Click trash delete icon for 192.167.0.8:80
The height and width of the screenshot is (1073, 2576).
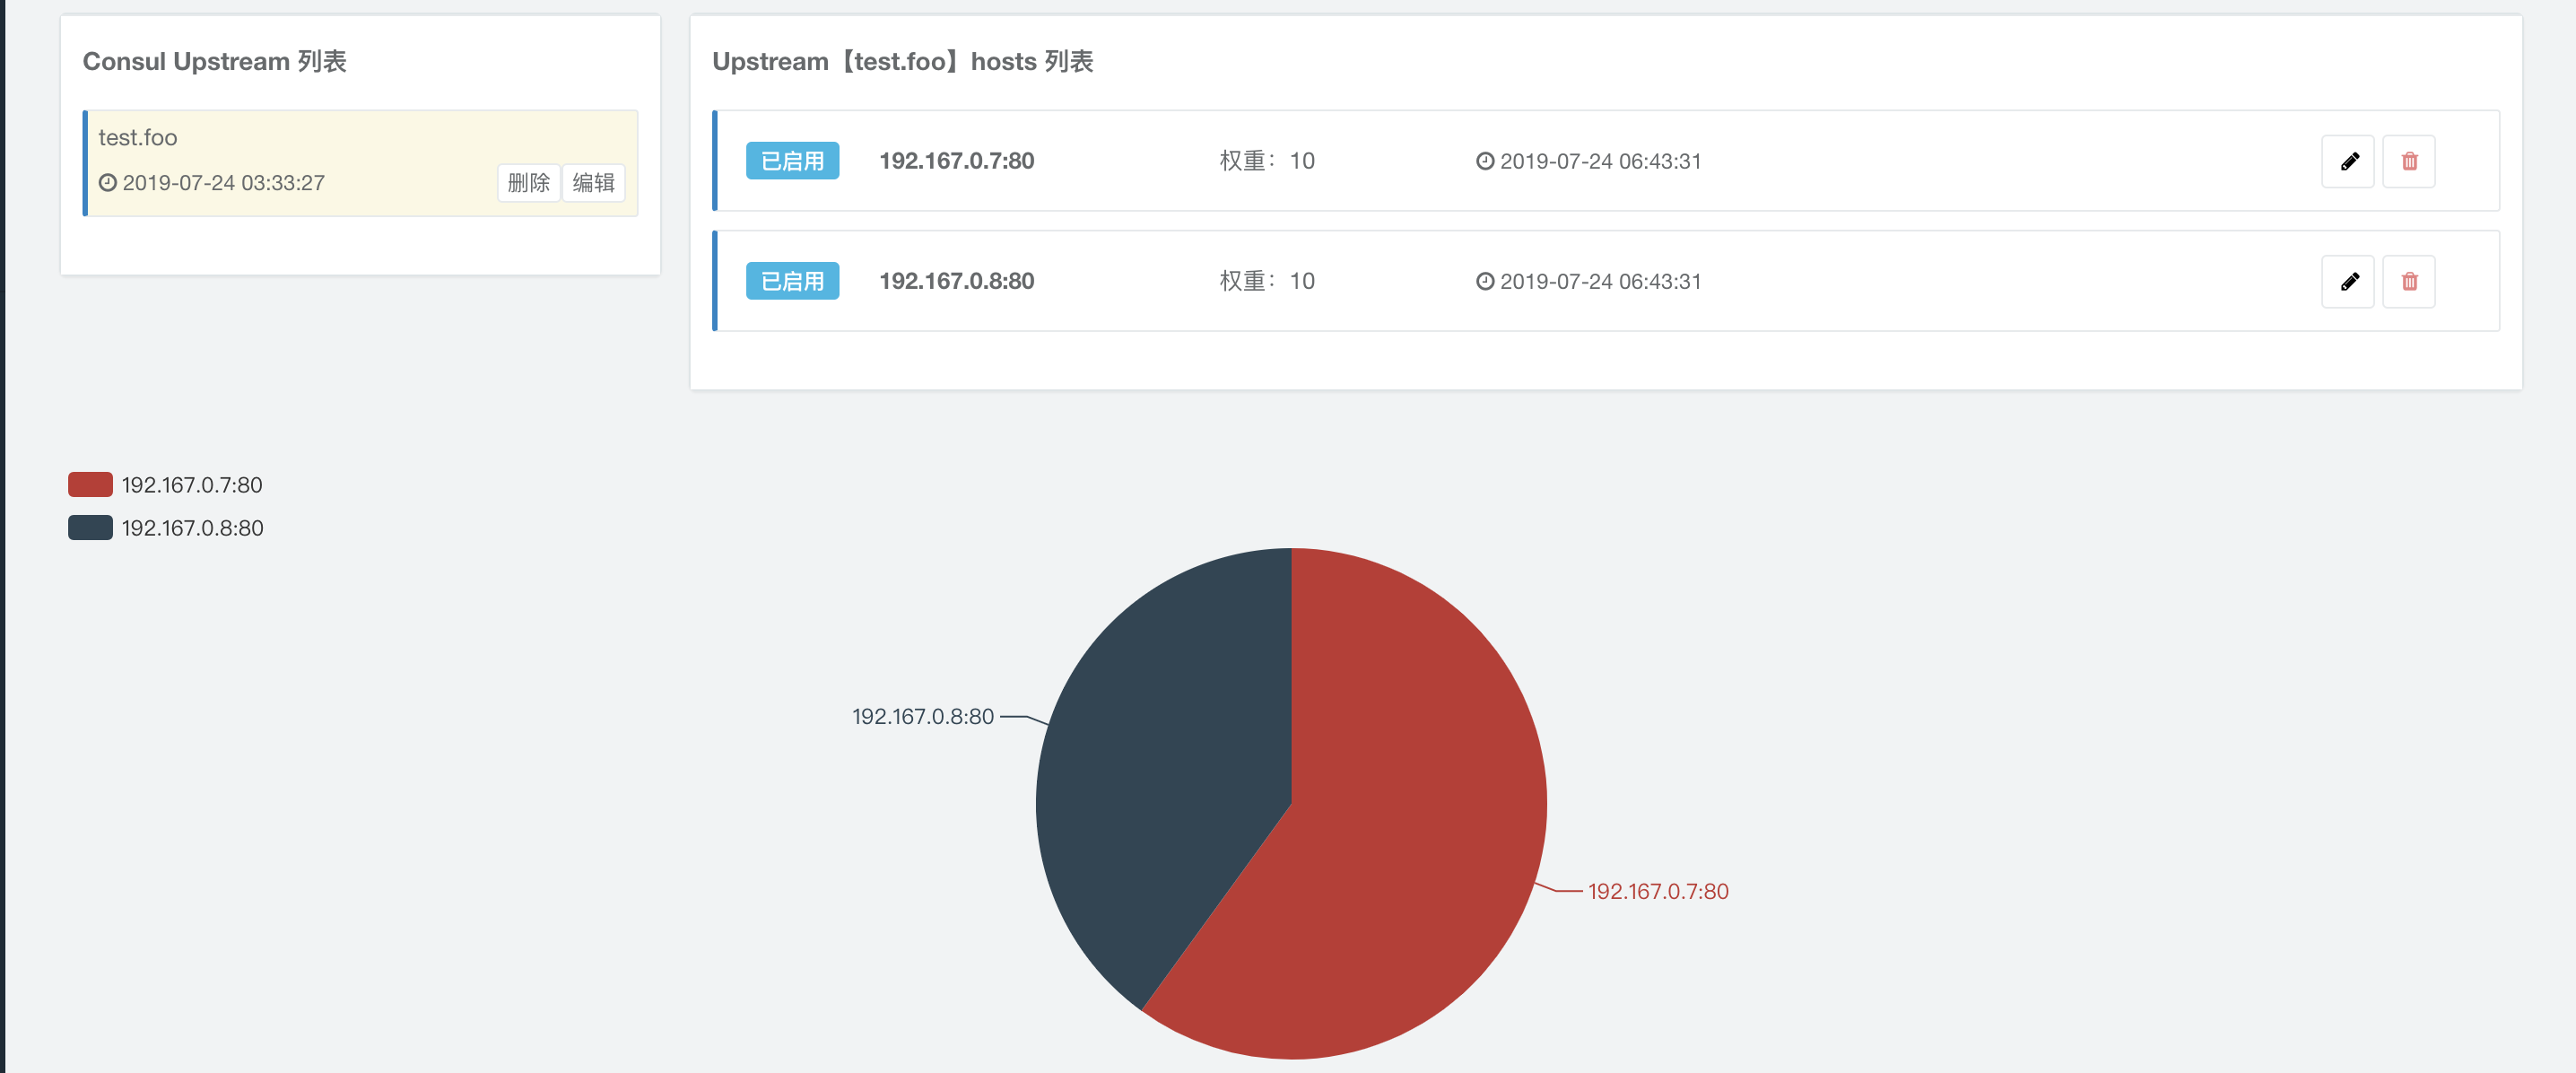pyautogui.click(x=2409, y=281)
